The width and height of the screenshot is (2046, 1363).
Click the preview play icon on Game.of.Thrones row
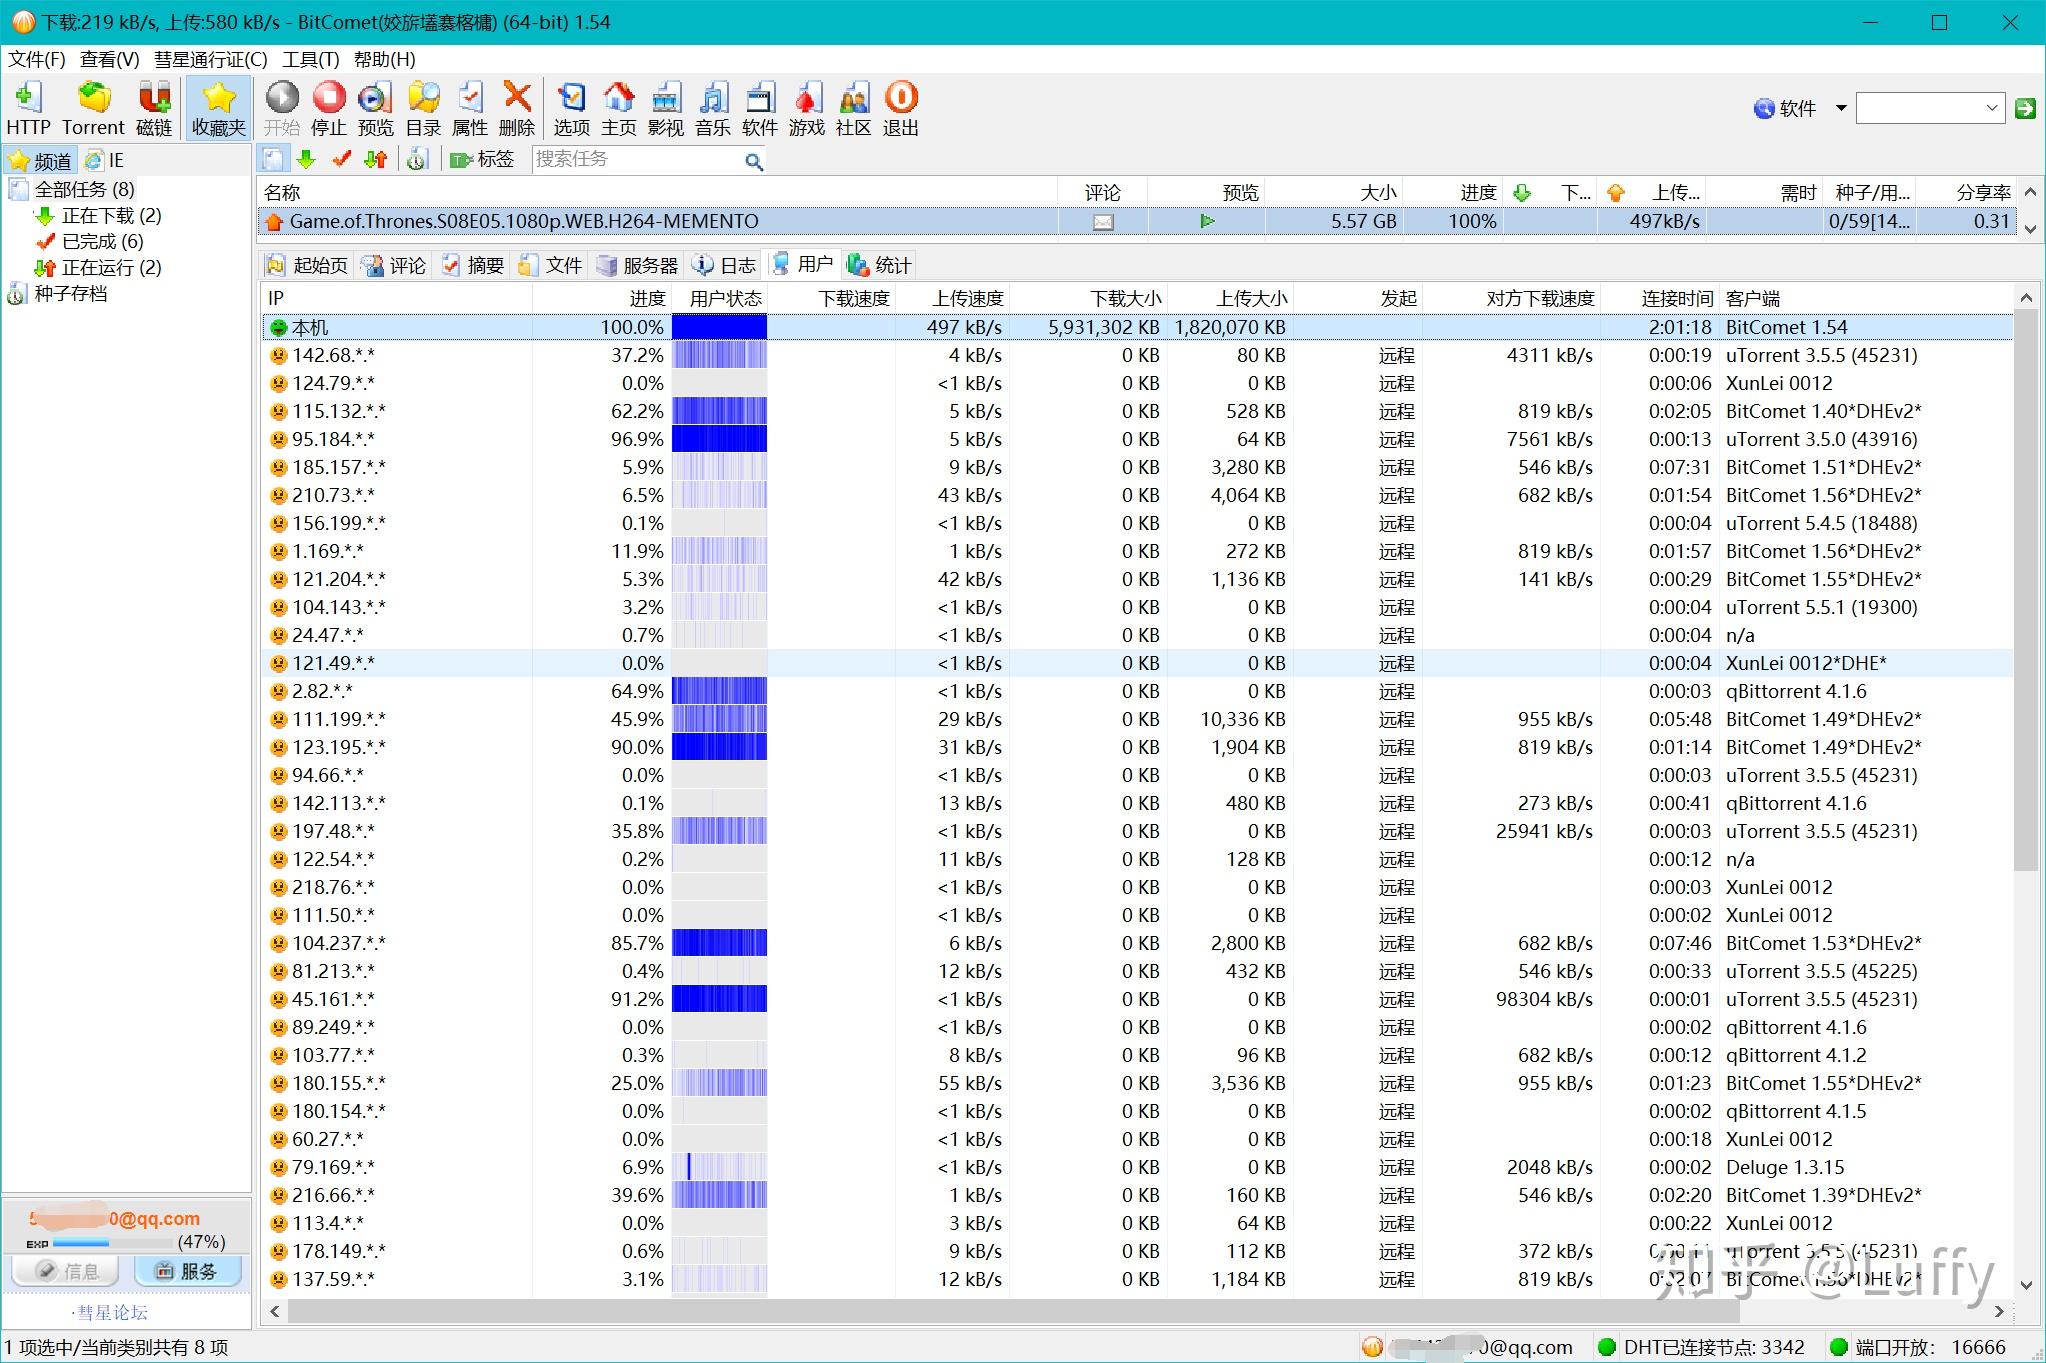(x=1207, y=221)
